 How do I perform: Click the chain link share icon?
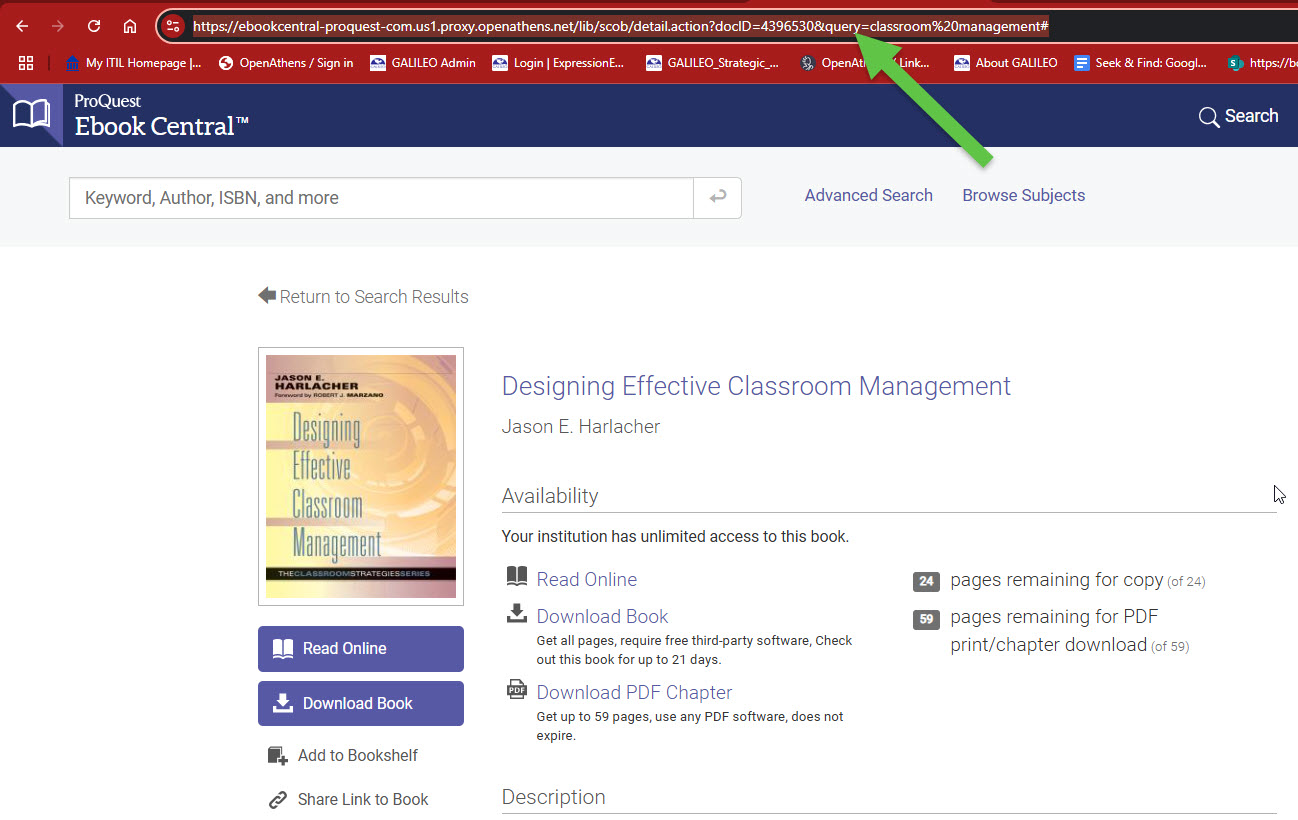tap(278, 800)
